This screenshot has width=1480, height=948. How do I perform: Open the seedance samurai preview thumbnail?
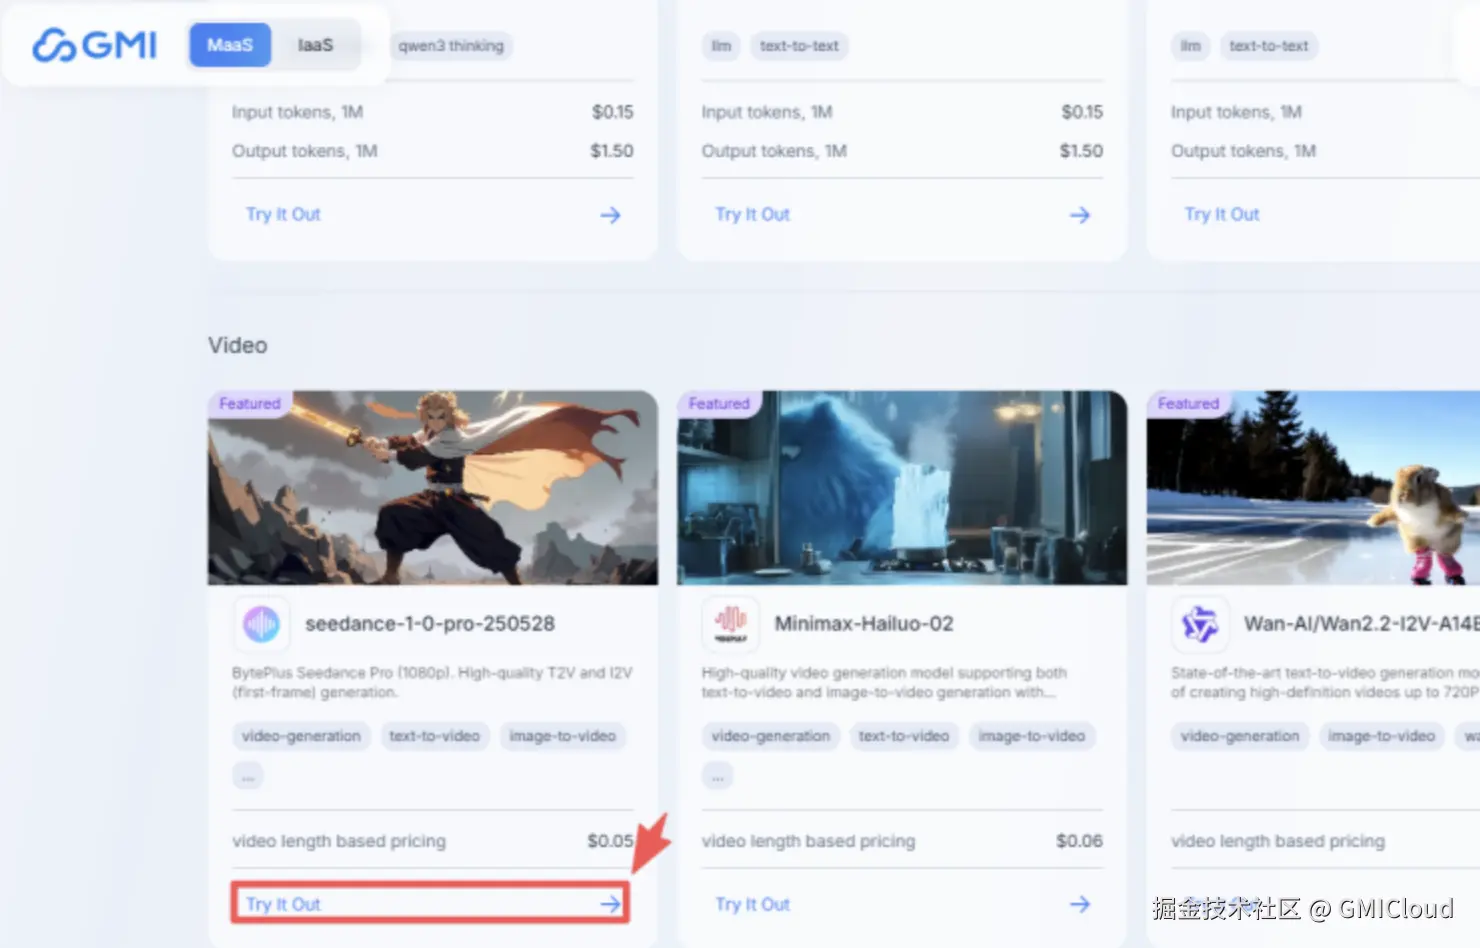pos(433,488)
